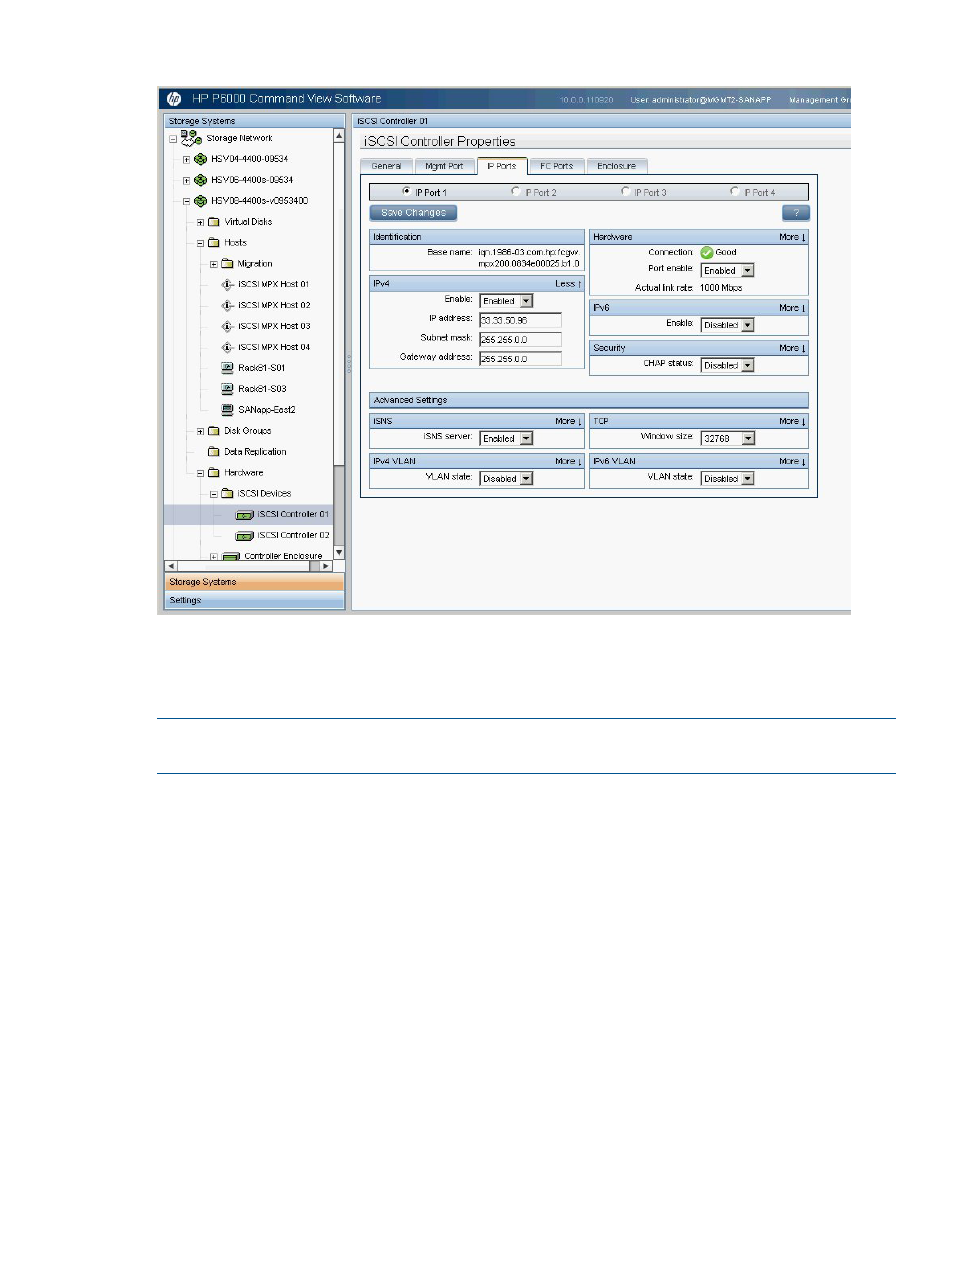Click the Controller Enclosure icon
954x1270 pixels.
(x=231, y=556)
